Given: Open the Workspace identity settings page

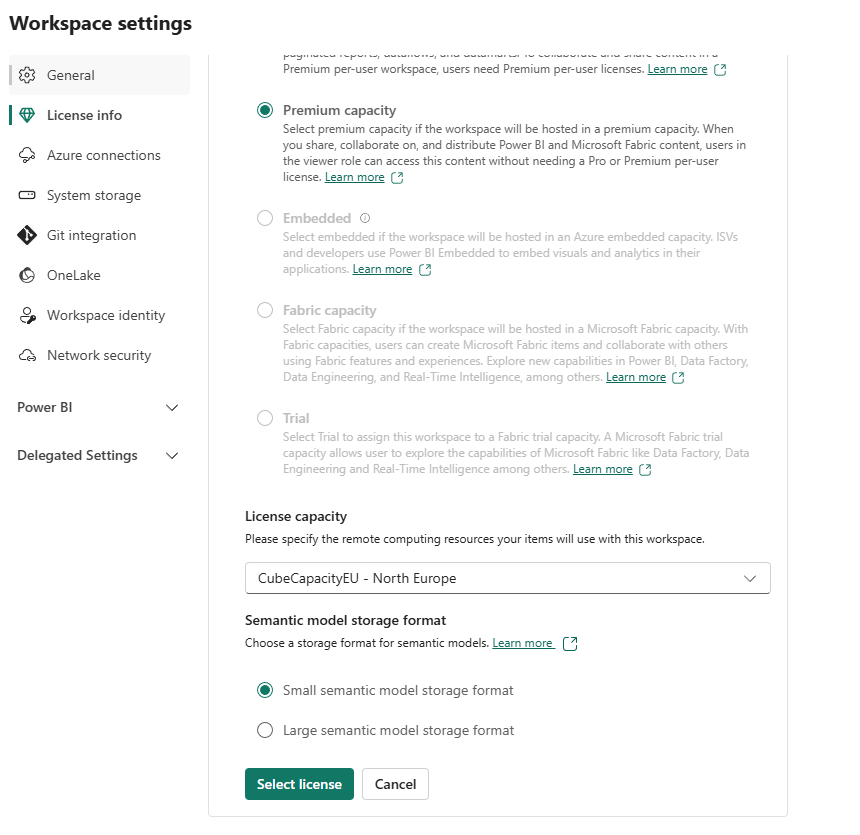Looking at the screenshot, I should point(106,315).
